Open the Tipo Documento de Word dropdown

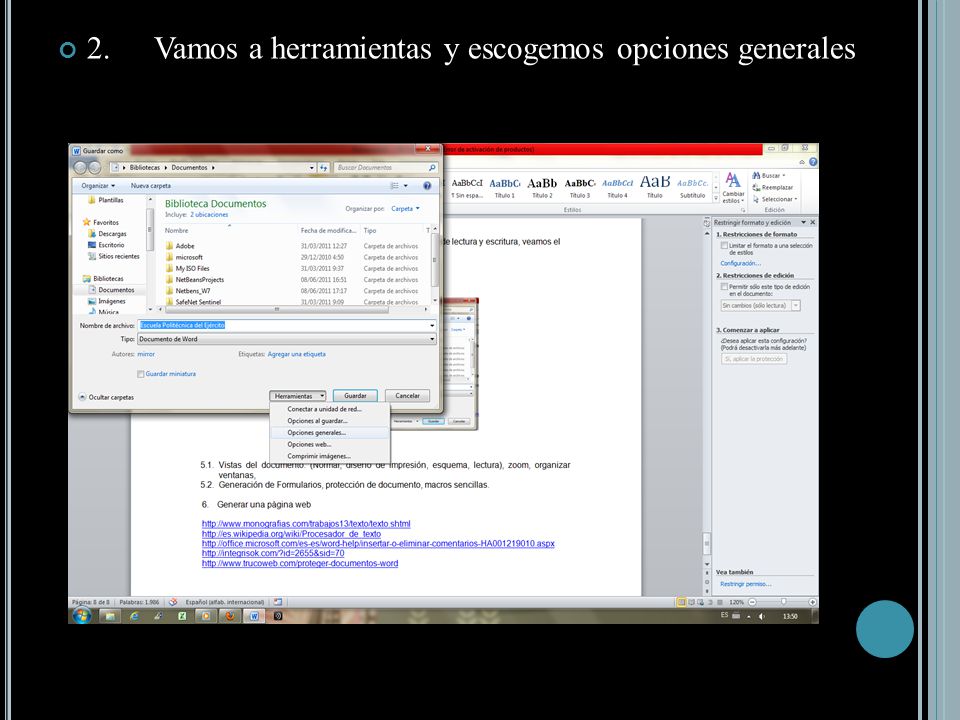click(287, 339)
